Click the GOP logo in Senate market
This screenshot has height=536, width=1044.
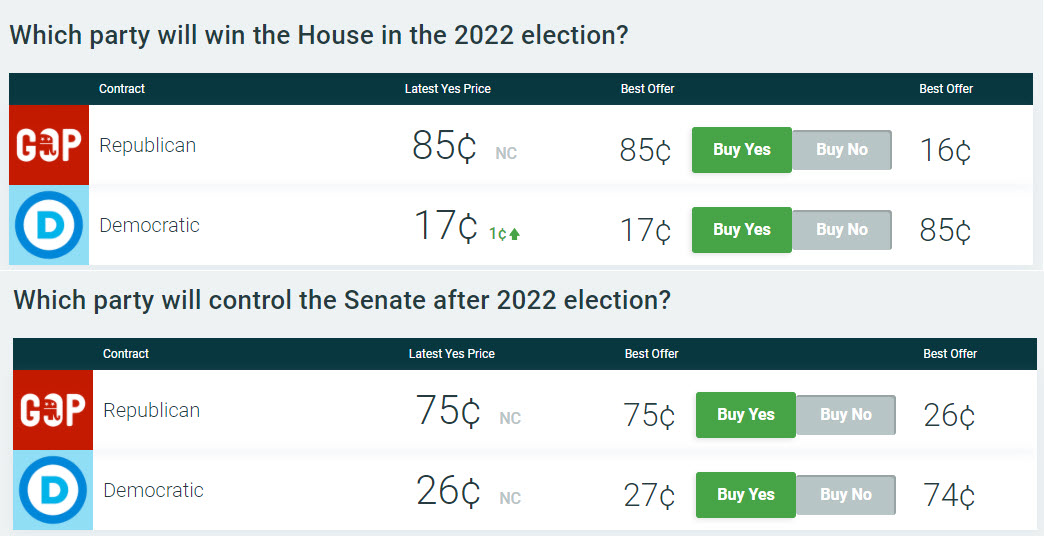(x=53, y=409)
